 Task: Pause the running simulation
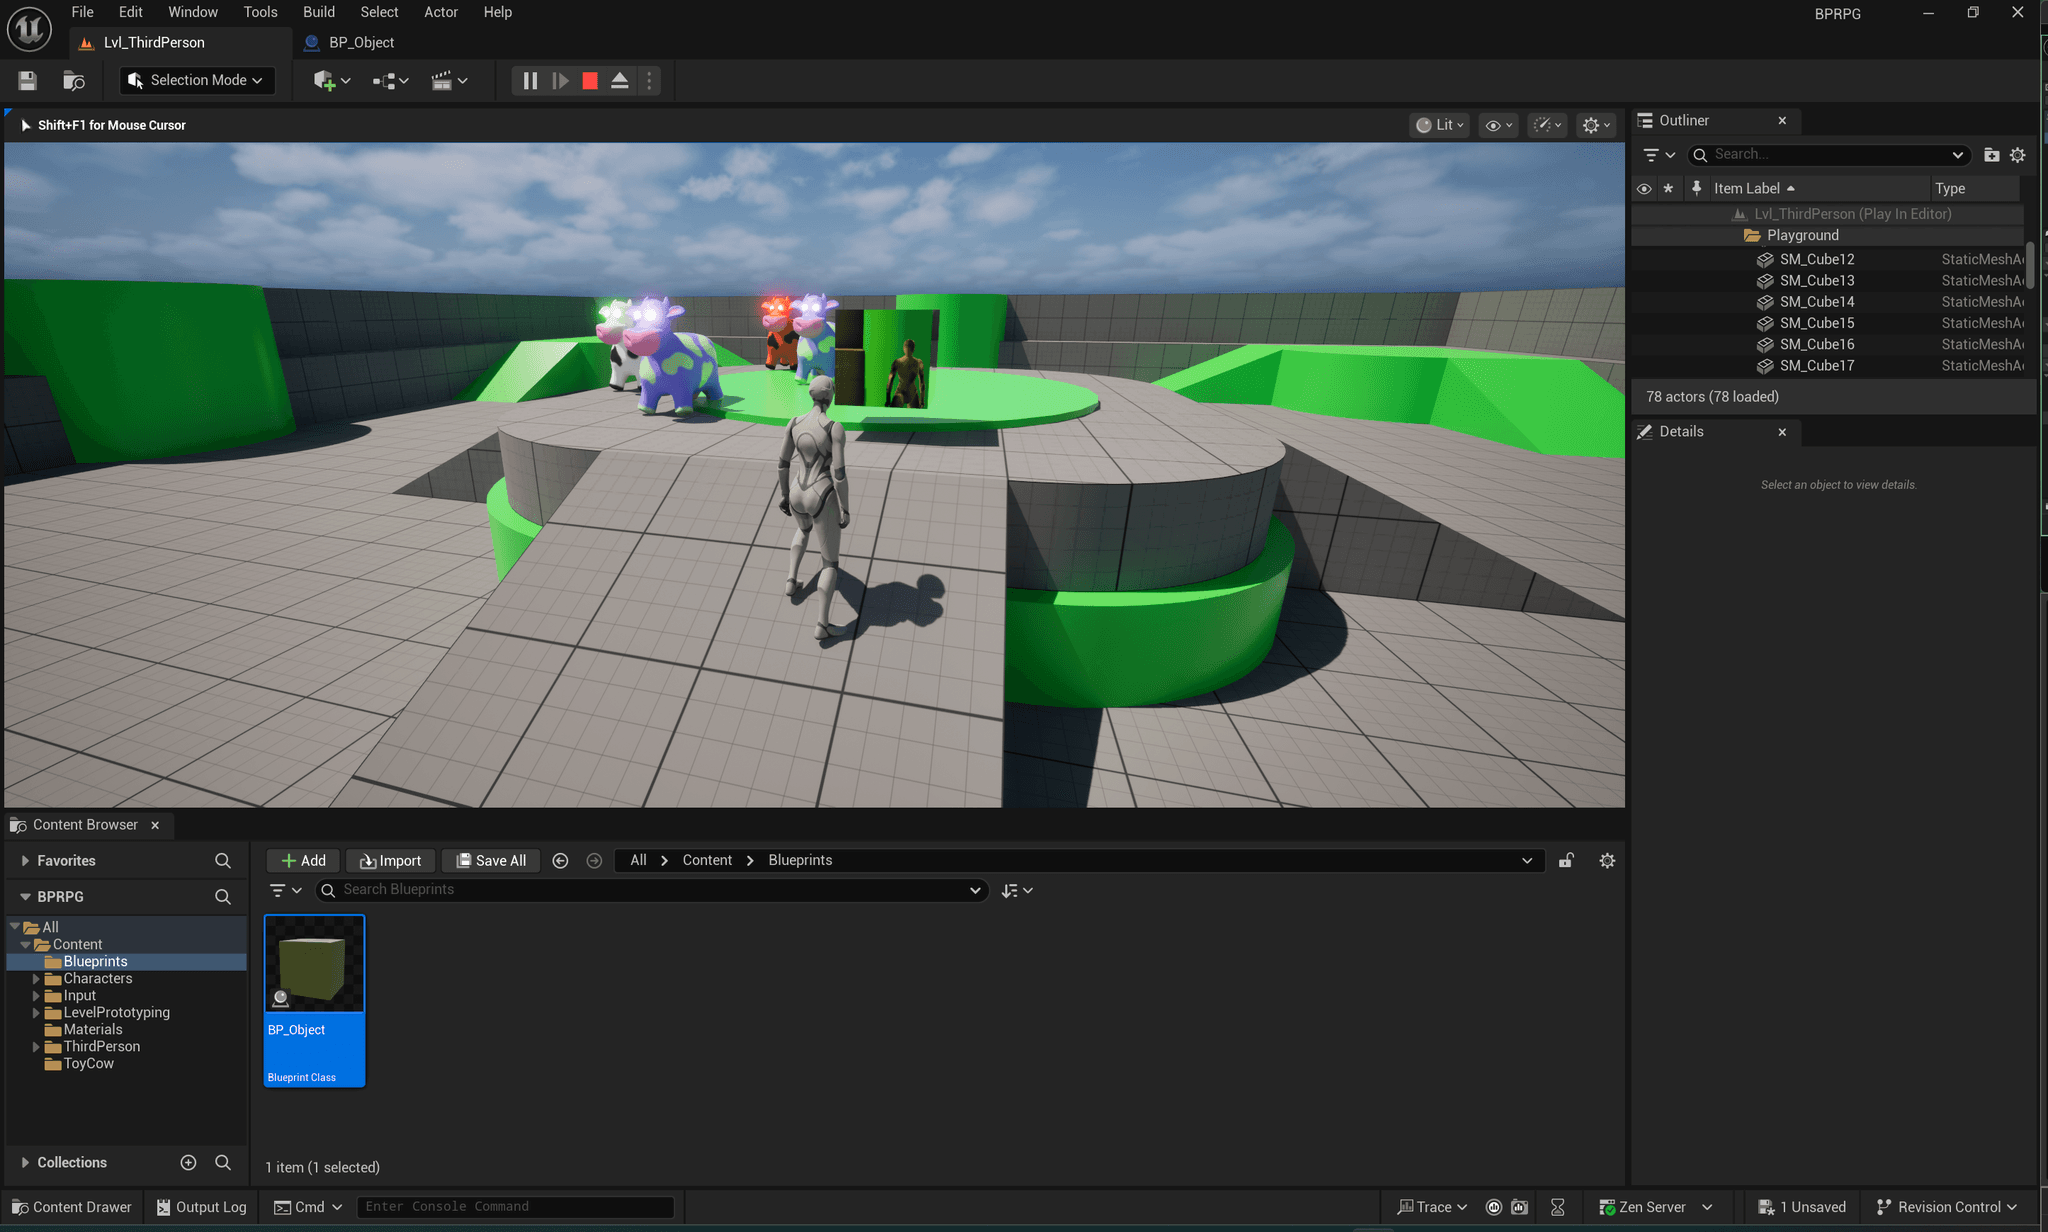coord(530,81)
